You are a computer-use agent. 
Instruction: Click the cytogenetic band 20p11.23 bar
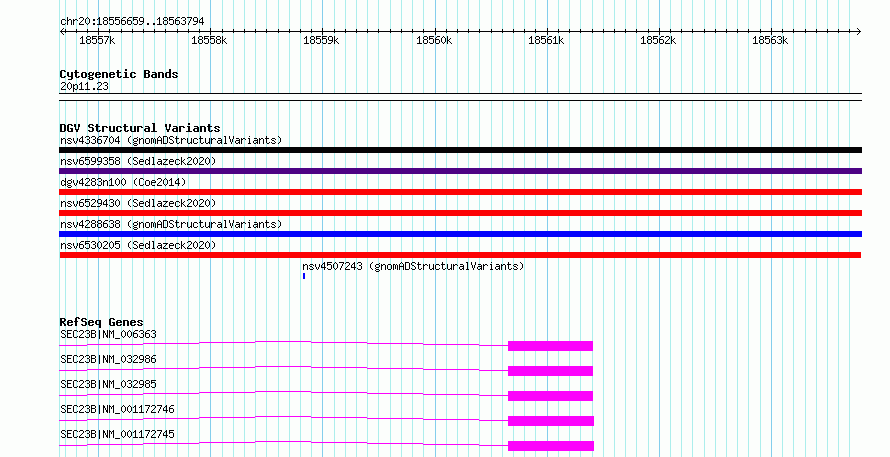pos(460,97)
